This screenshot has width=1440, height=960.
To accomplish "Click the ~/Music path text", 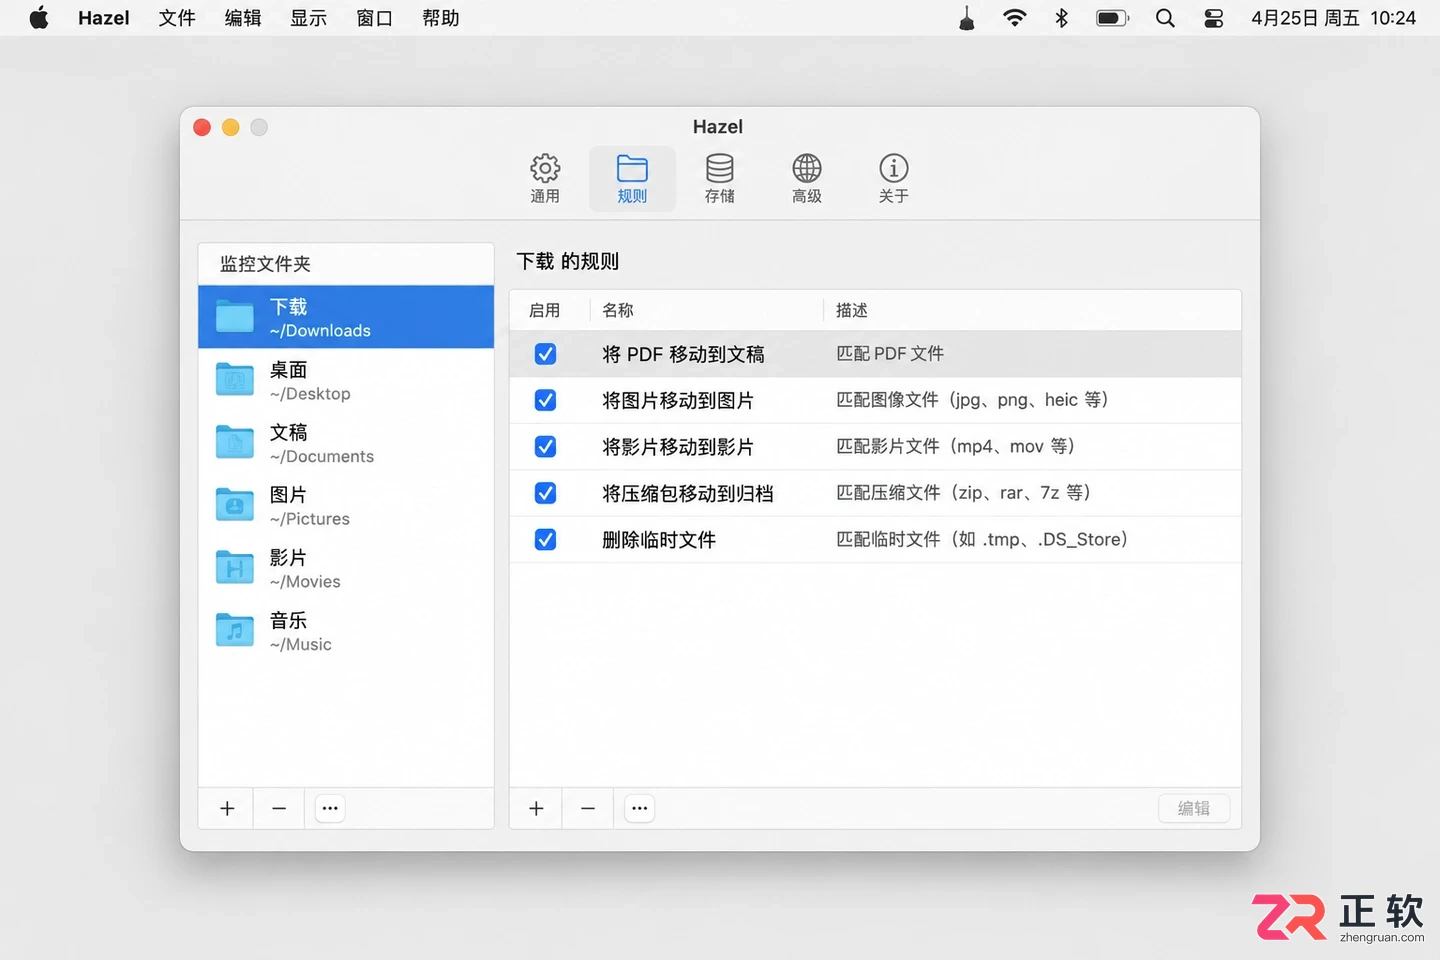I will click(x=301, y=645).
